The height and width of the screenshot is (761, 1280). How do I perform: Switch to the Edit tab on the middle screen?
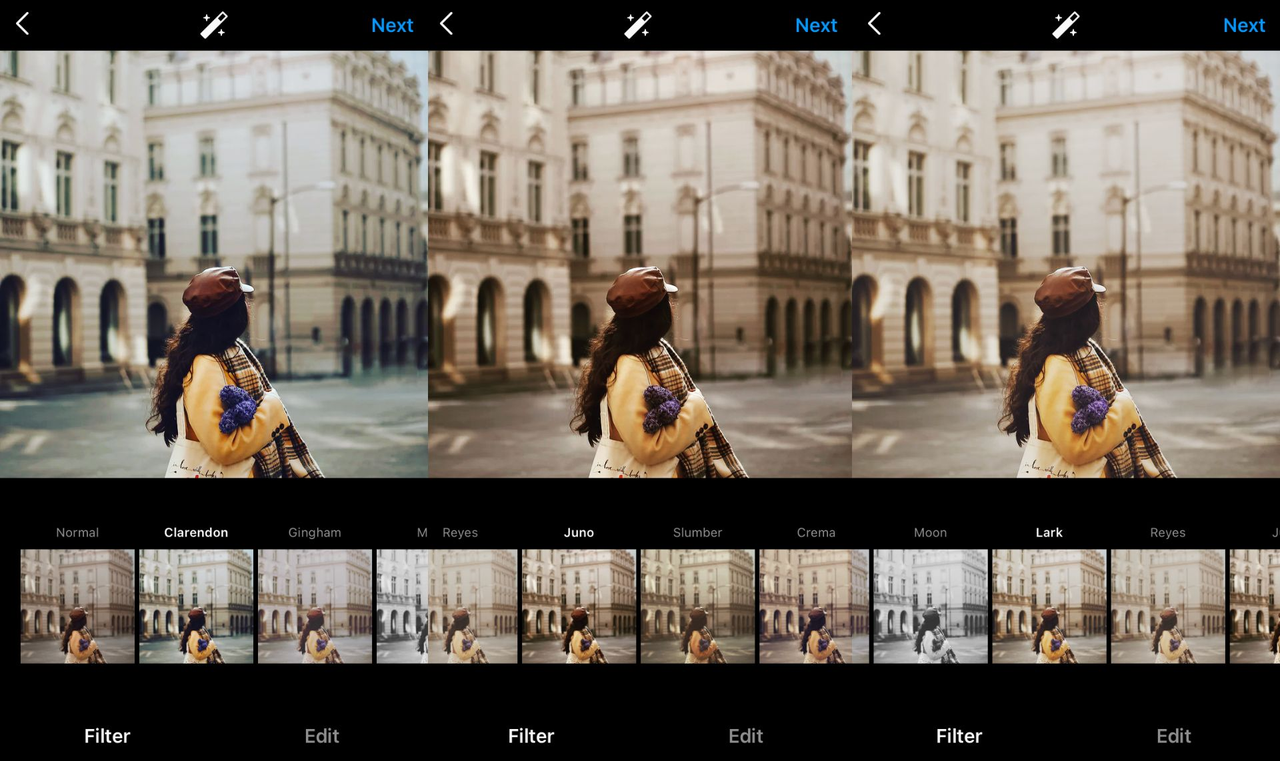(745, 736)
